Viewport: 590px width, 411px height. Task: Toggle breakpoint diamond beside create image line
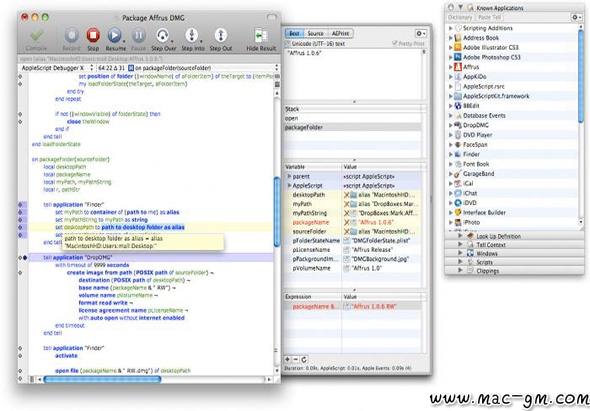coord(20,272)
